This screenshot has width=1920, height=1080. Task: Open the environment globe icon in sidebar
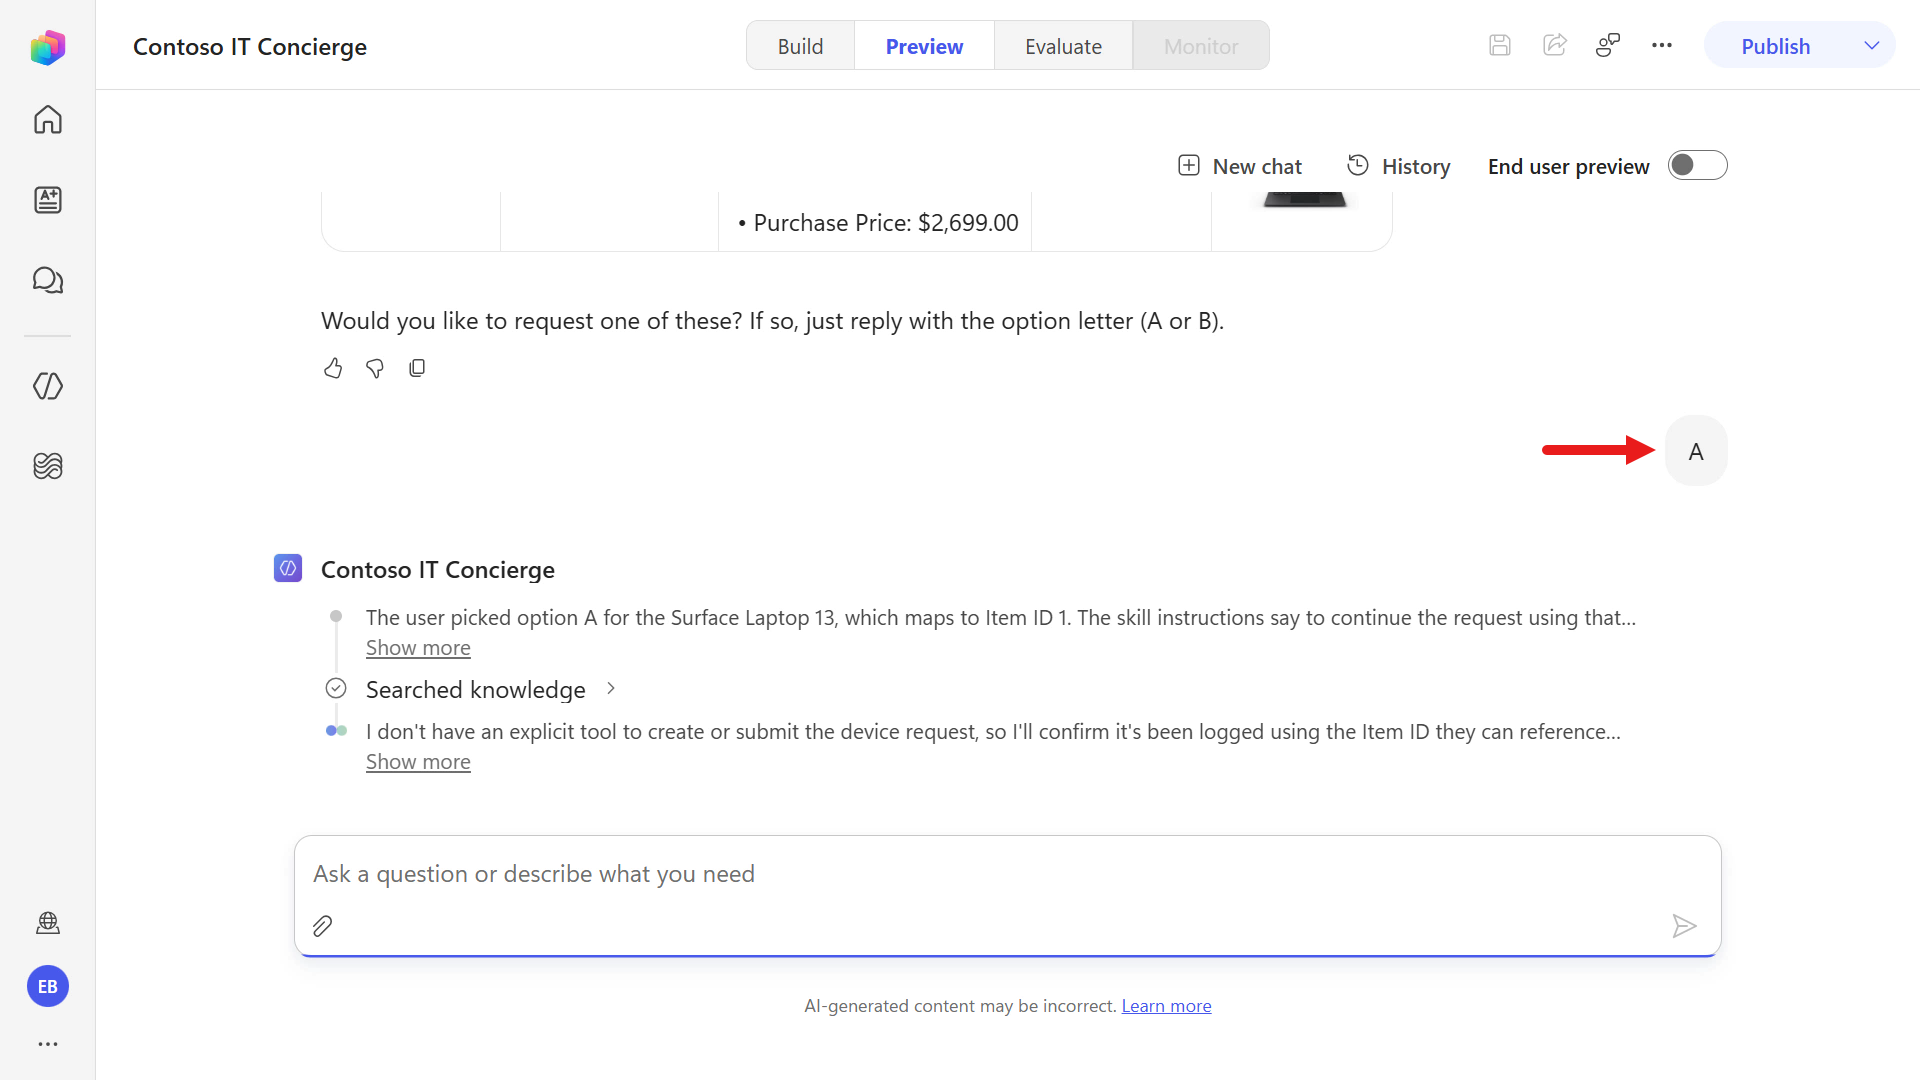[47, 923]
